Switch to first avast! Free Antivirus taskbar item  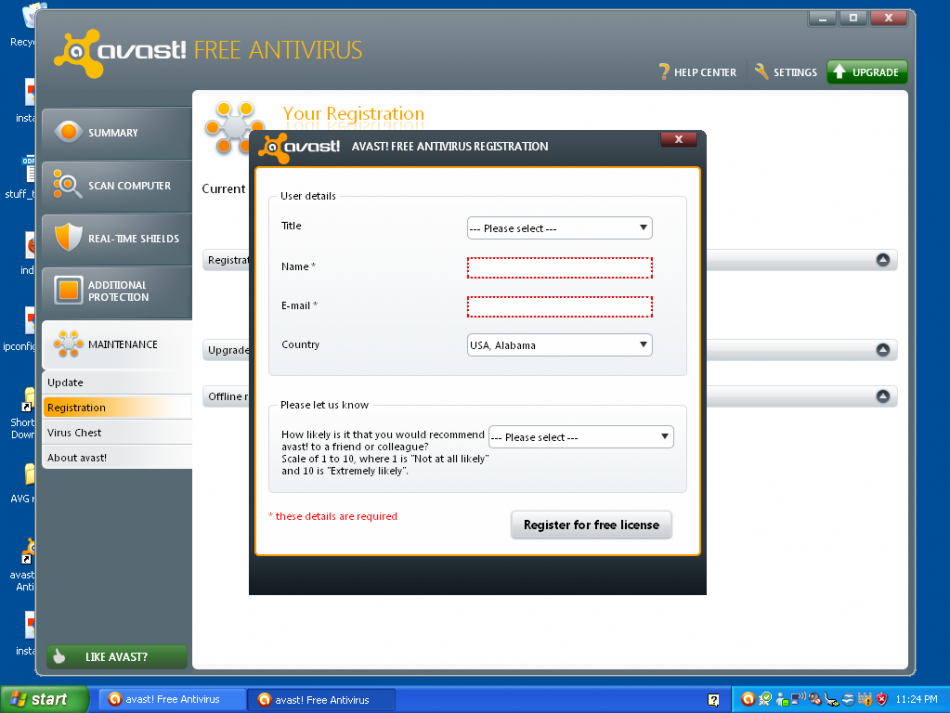pos(172,700)
